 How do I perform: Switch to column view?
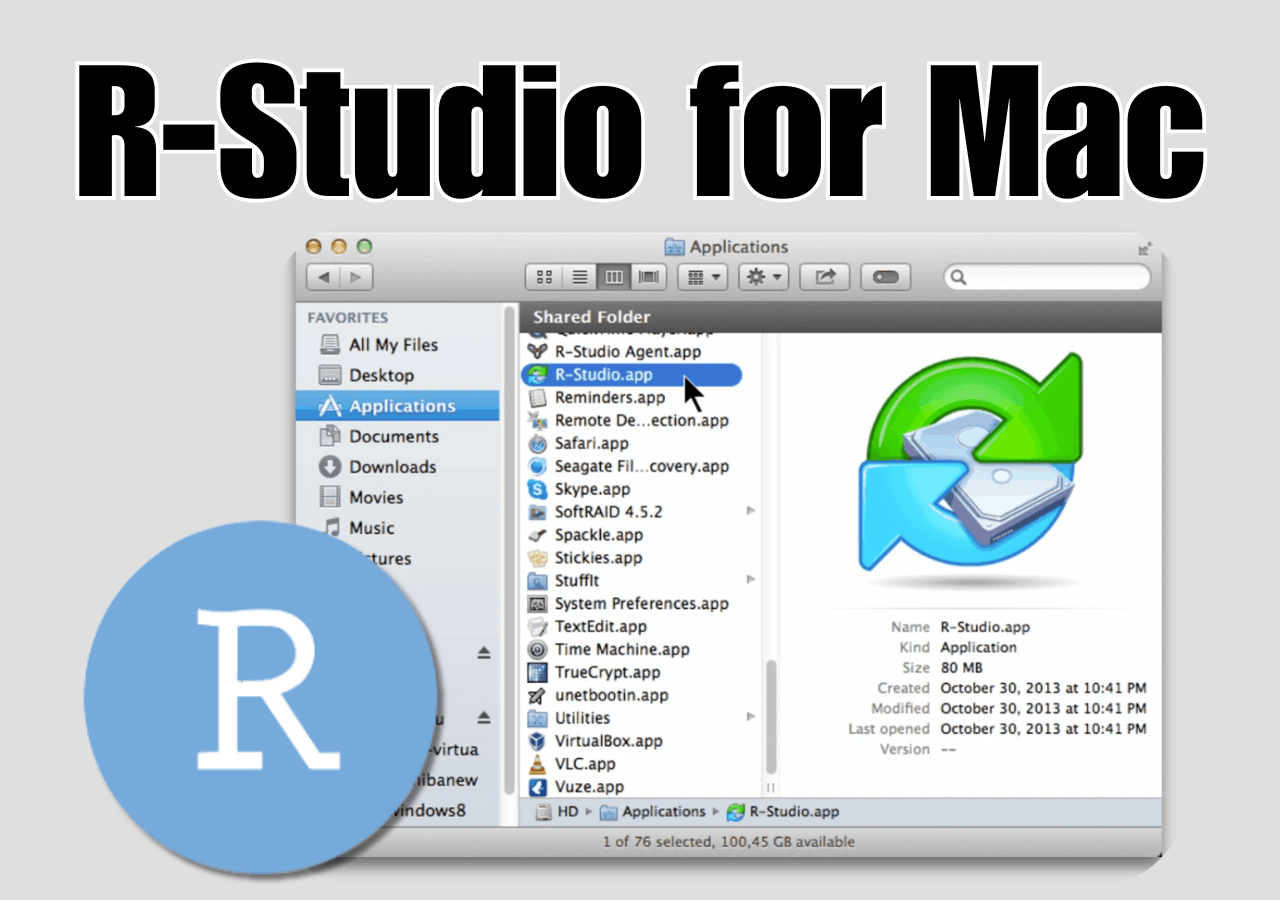tap(614, 277)
